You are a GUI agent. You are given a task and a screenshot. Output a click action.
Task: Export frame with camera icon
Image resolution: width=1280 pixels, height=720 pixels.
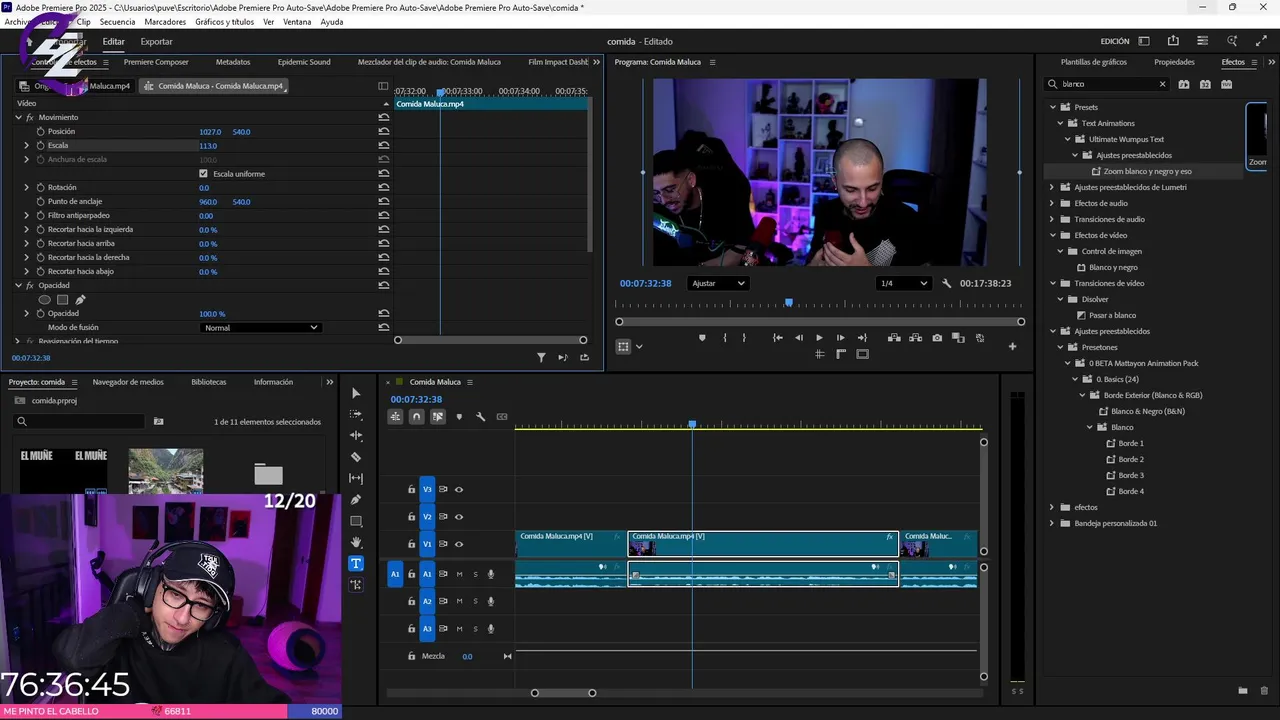click(937, 338)
